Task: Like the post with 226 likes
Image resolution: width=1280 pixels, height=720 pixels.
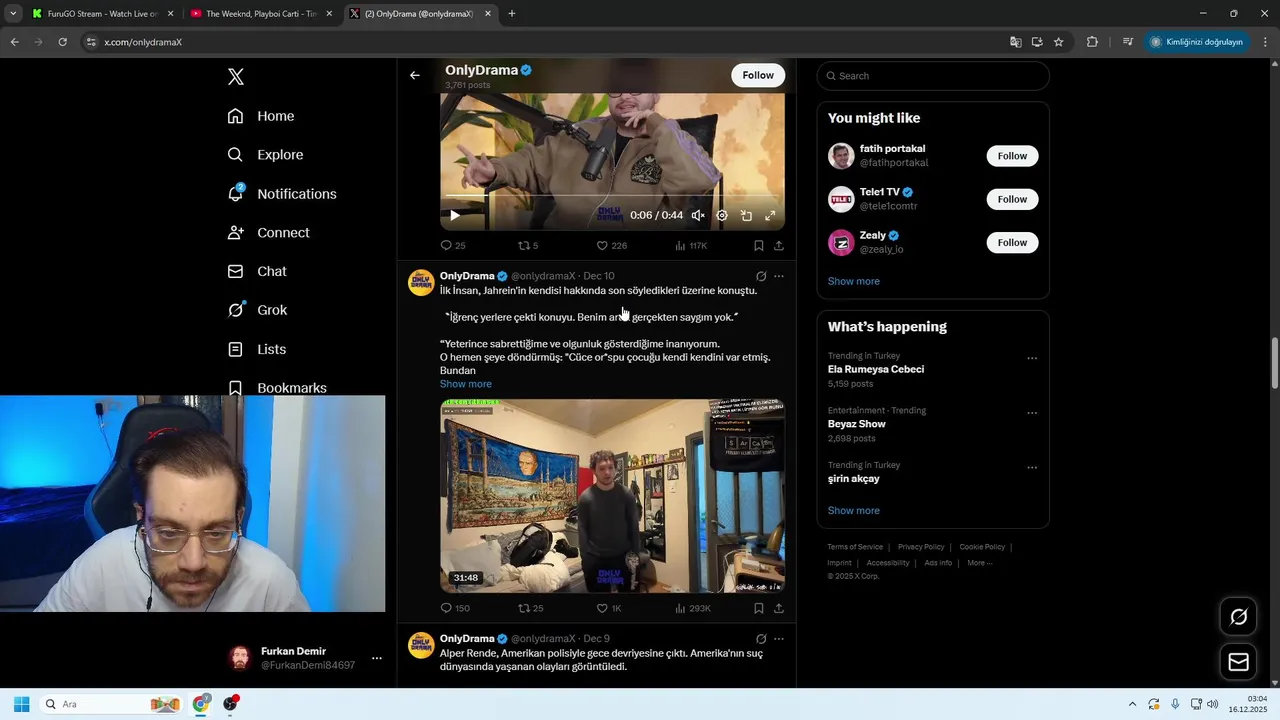Action: [611, 245]
